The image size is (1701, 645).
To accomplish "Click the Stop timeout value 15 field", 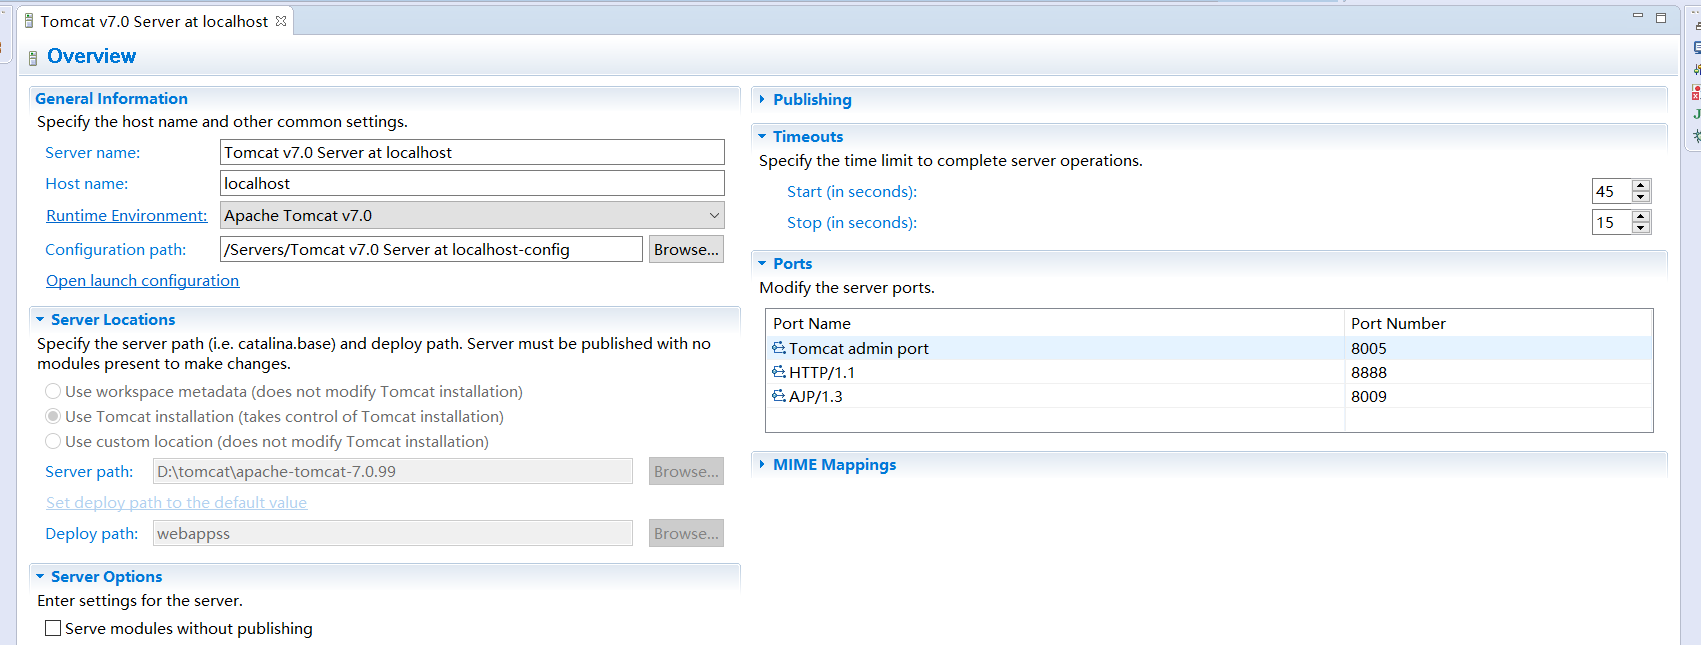I will pos(1611,222).
